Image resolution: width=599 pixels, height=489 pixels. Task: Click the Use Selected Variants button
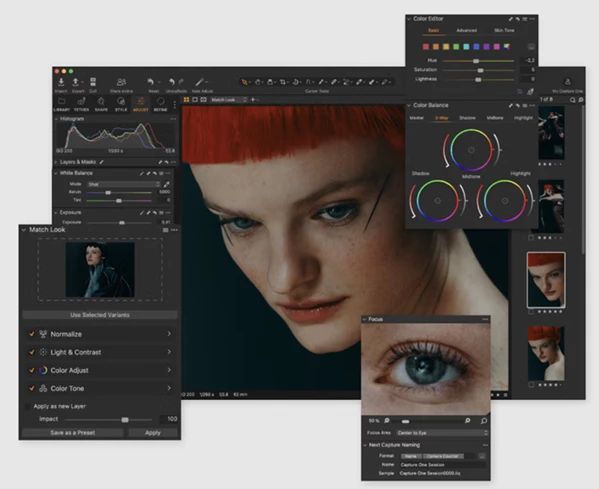100,315
